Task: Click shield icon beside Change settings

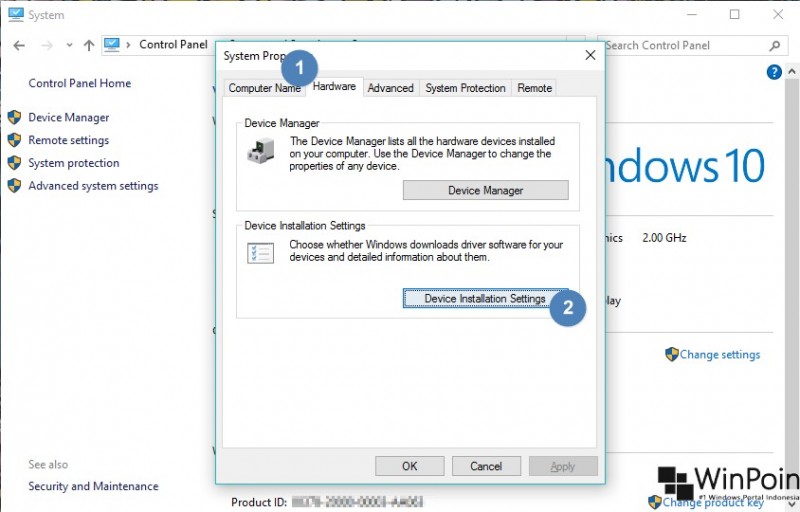Action: [x=671, y=354]
